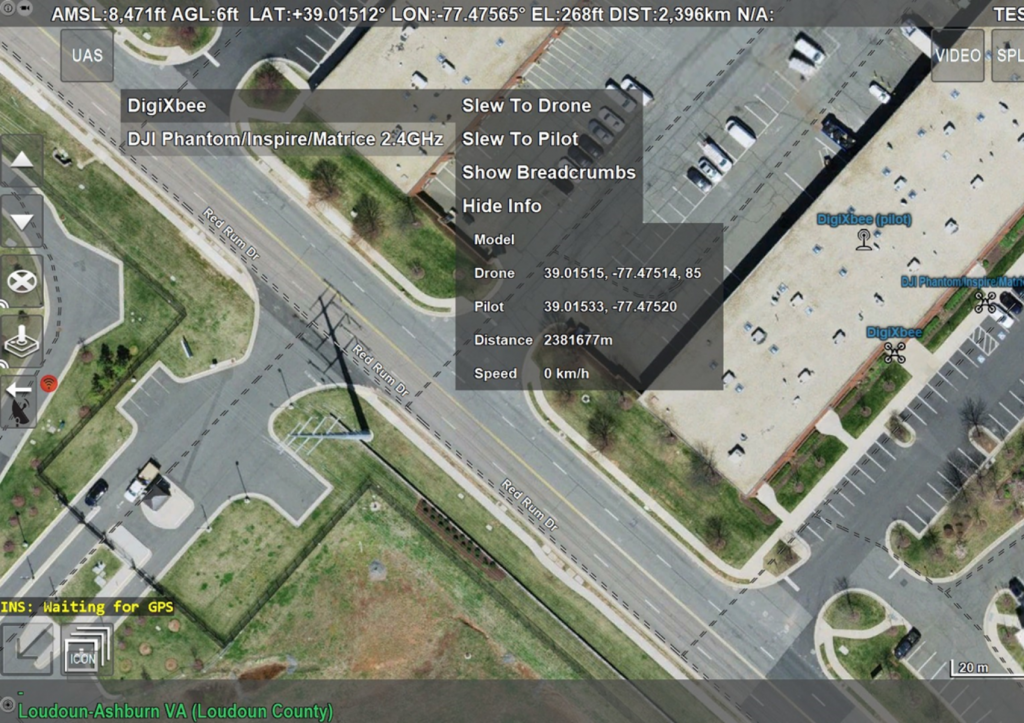Click the Loudoun-Ashburn VA location label
The width and height of the screenshot is (1024, 723).
point(176,711)
